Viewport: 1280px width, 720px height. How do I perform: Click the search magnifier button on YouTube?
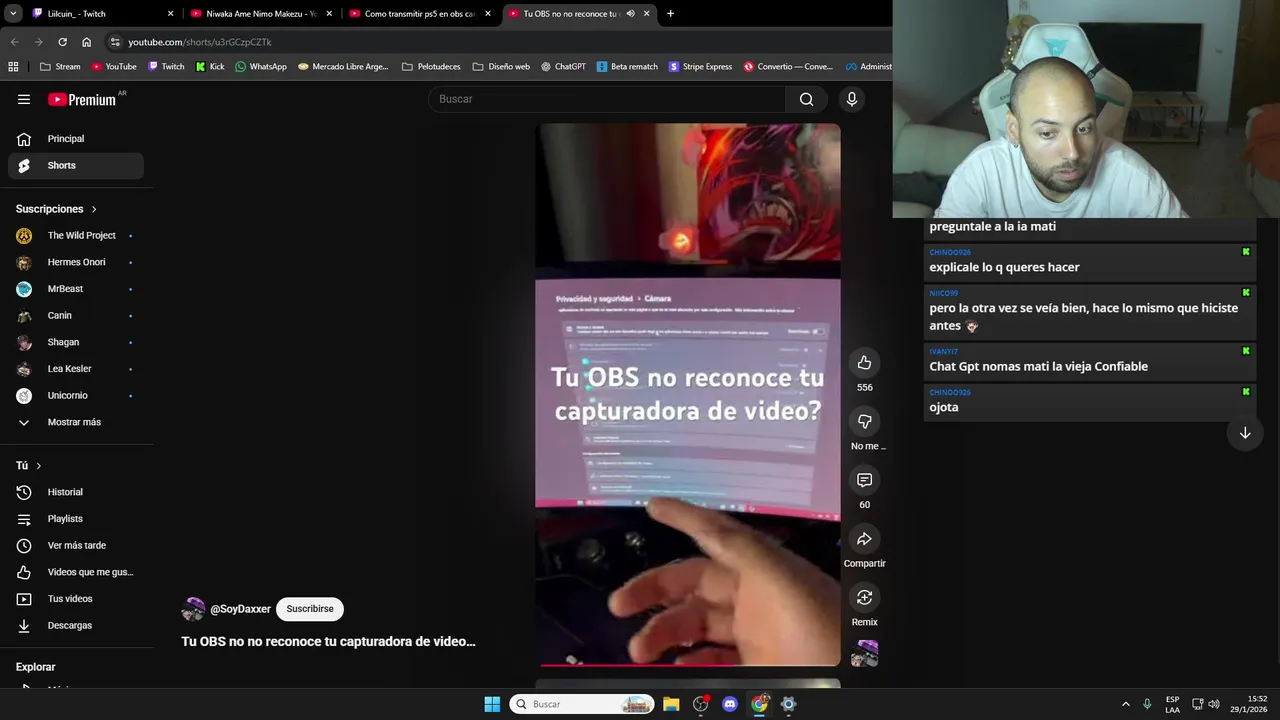pos(806,99)
